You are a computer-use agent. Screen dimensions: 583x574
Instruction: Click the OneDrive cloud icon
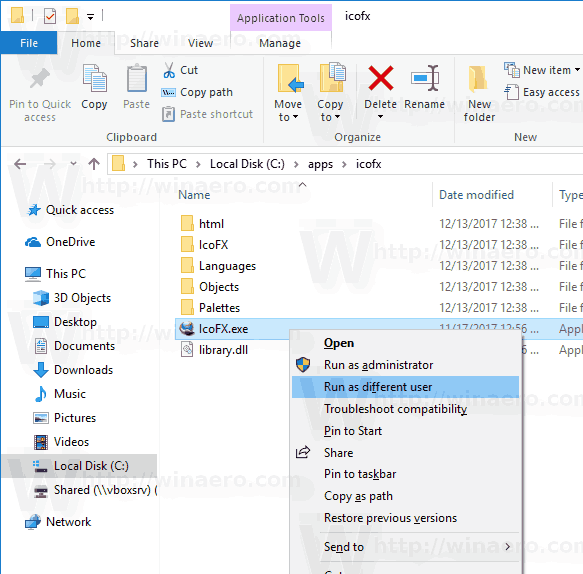pyautogui.click(x=33, y=242)
